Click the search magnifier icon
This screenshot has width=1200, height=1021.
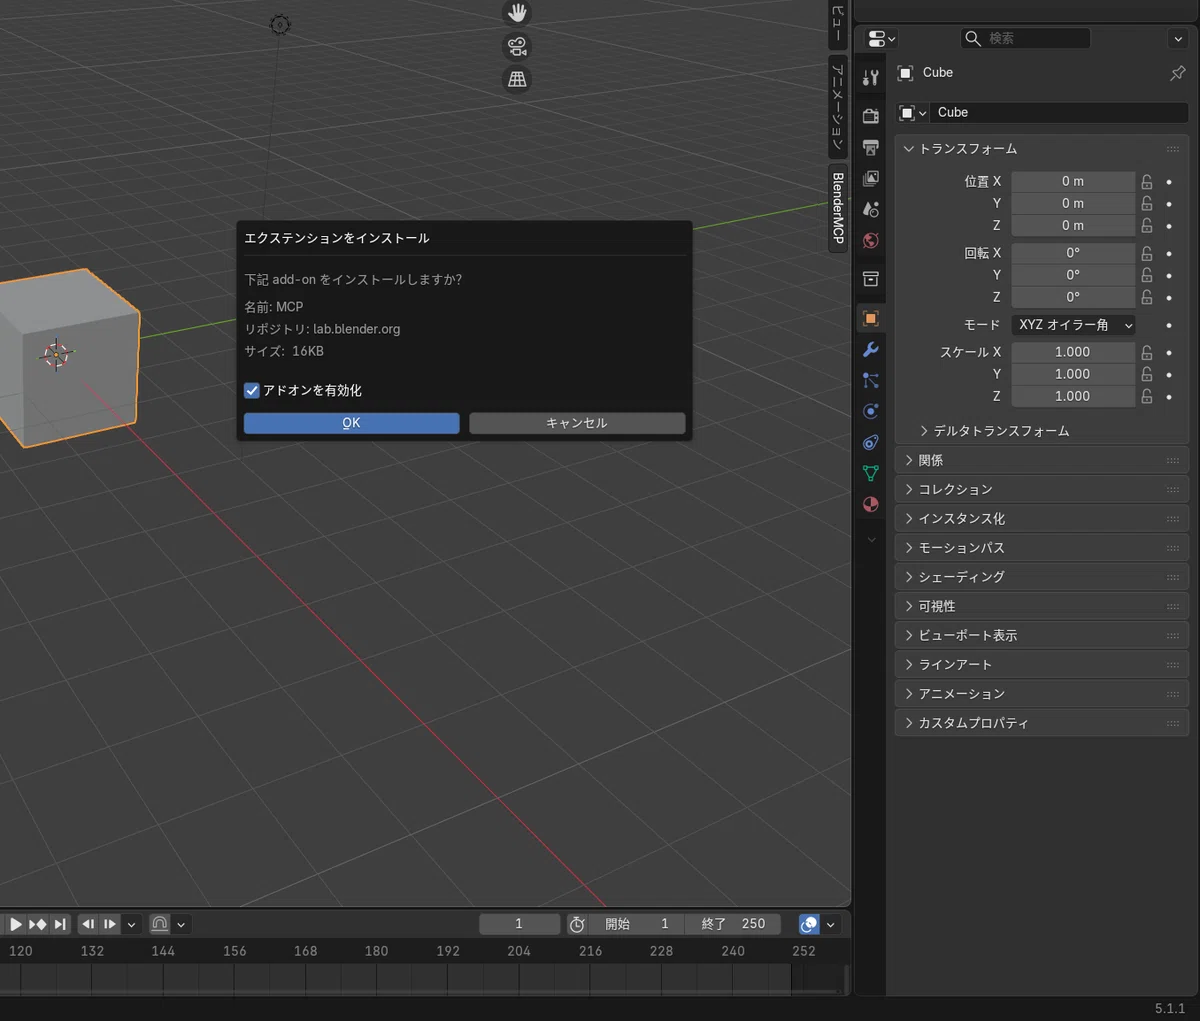972,38
